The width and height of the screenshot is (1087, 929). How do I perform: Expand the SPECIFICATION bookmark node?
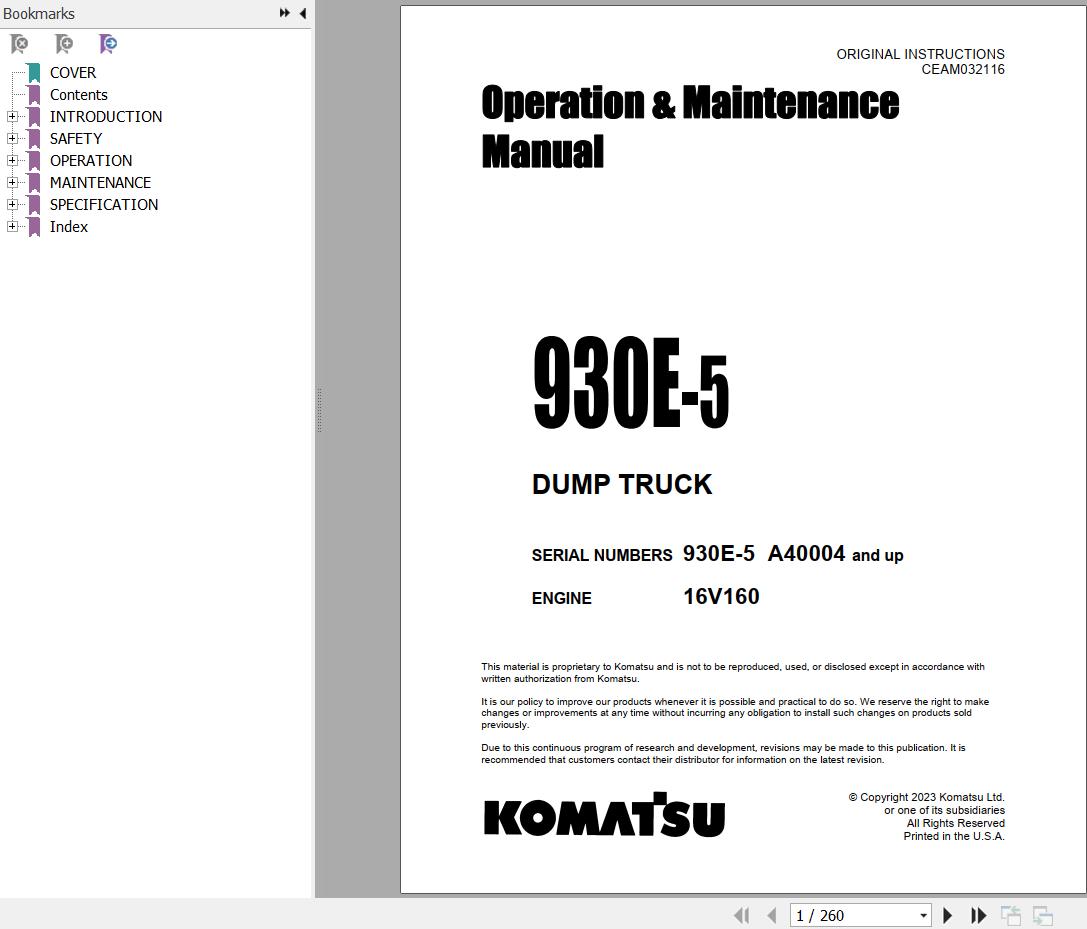click(12, 205)
